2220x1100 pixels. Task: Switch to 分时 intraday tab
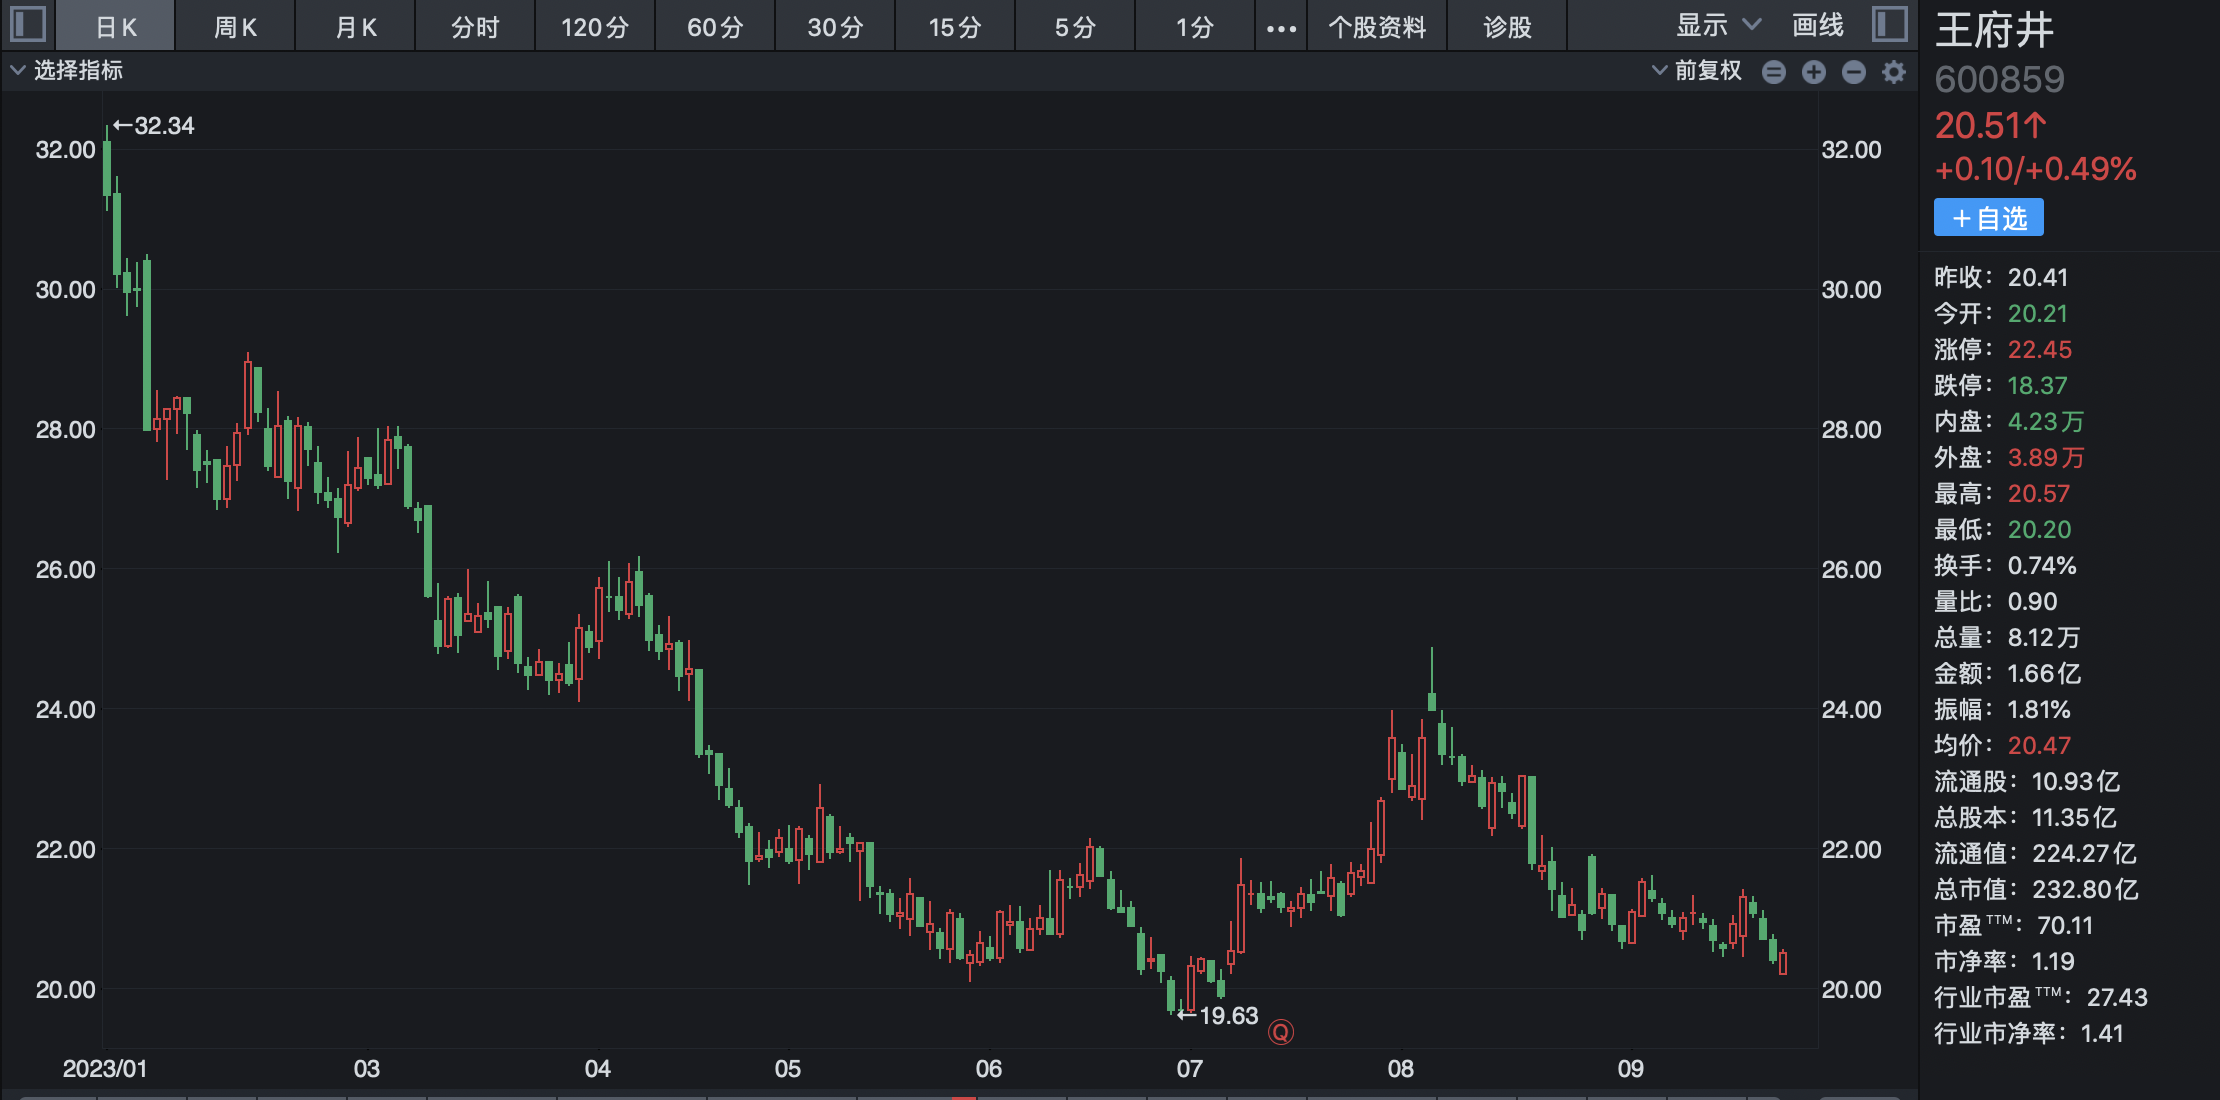coord(475,27)
